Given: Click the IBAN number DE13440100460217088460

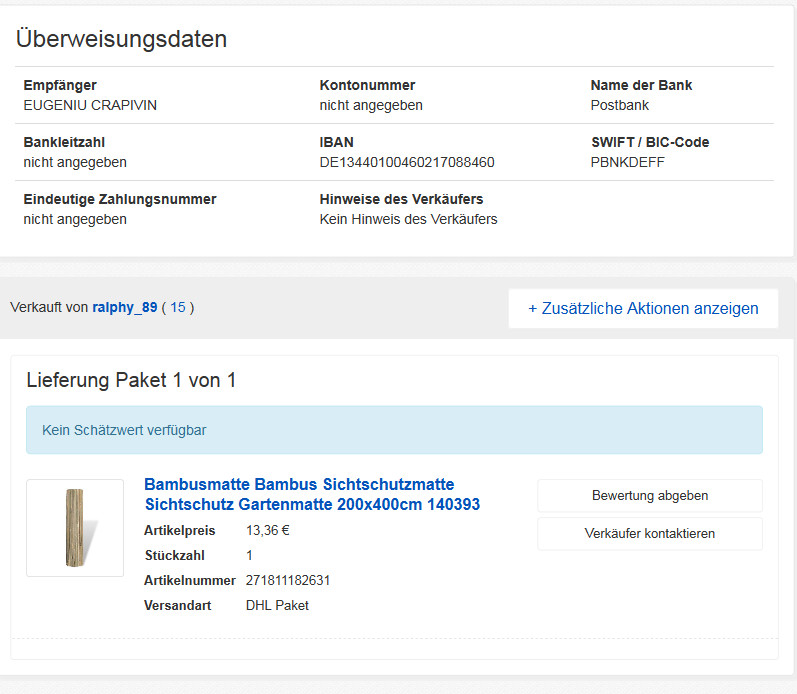Looking at the screenshot, I should tap(407, 162).
